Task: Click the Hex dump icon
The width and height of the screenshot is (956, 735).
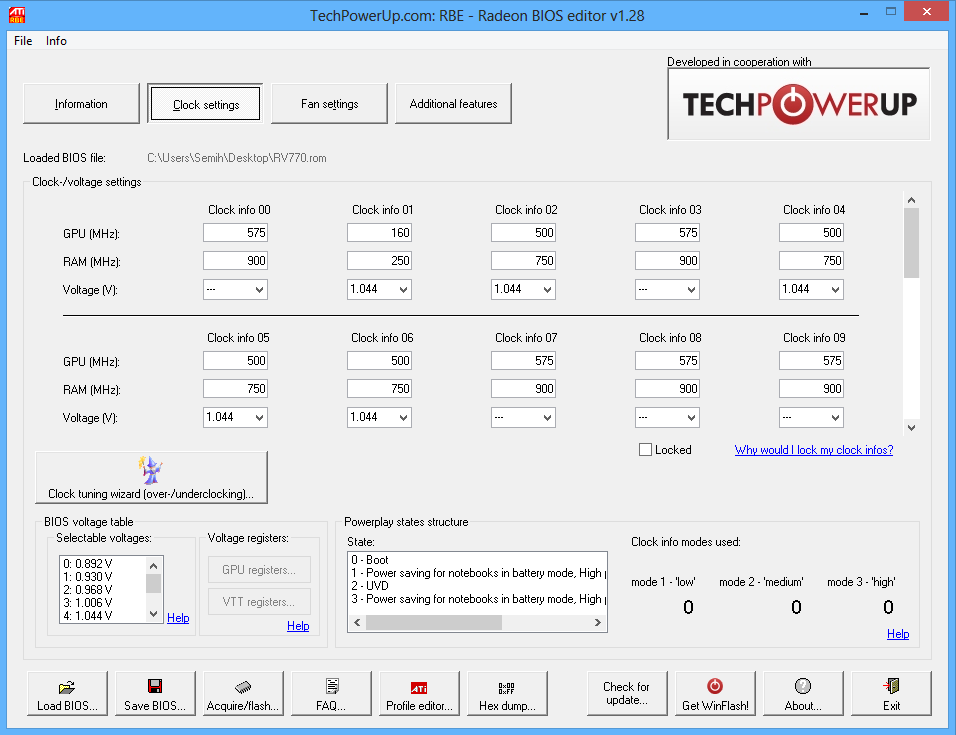Action: pyautogui.click(x=507, y=687)
